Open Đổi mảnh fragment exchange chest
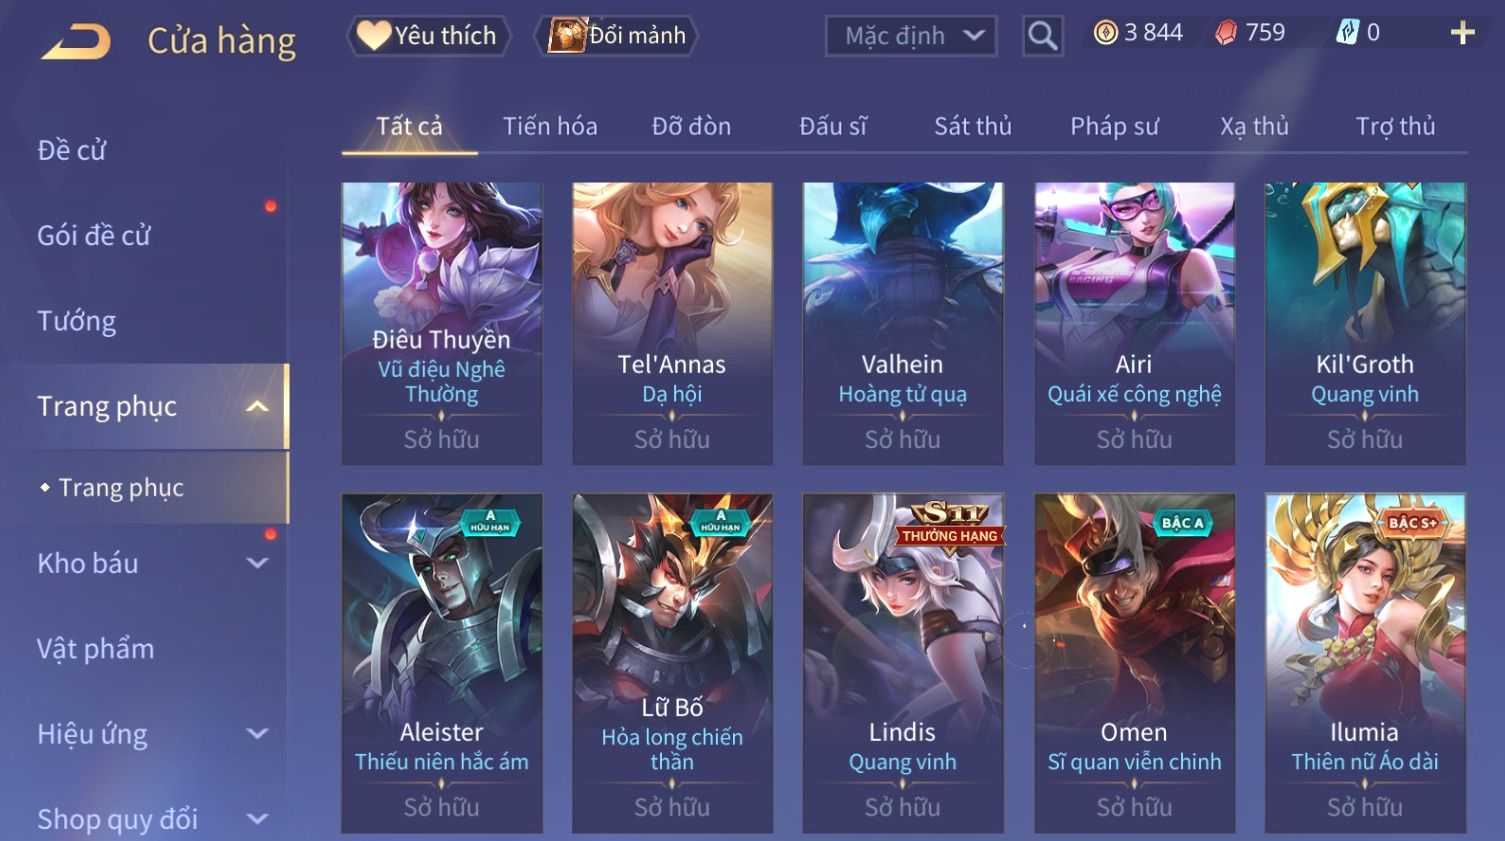Image resolution: width=1505 pixels, height=841 pixels. click(616, 36)
